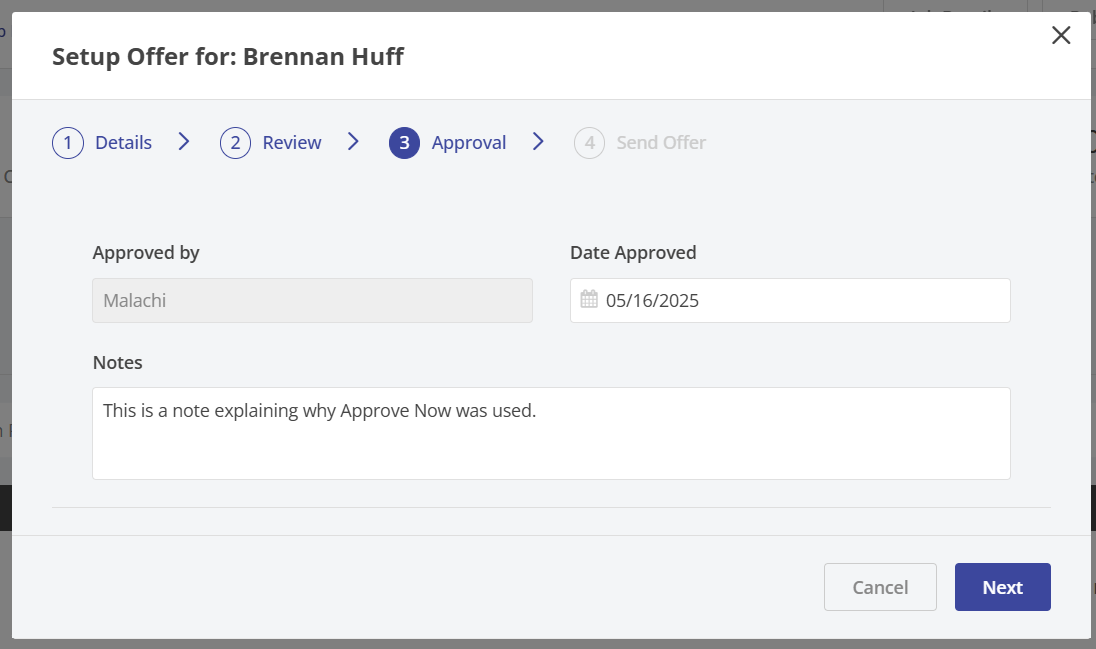The height and width of the screenshot is (649, 1096).
Task: Switch to the Review step
Action: 292,143
